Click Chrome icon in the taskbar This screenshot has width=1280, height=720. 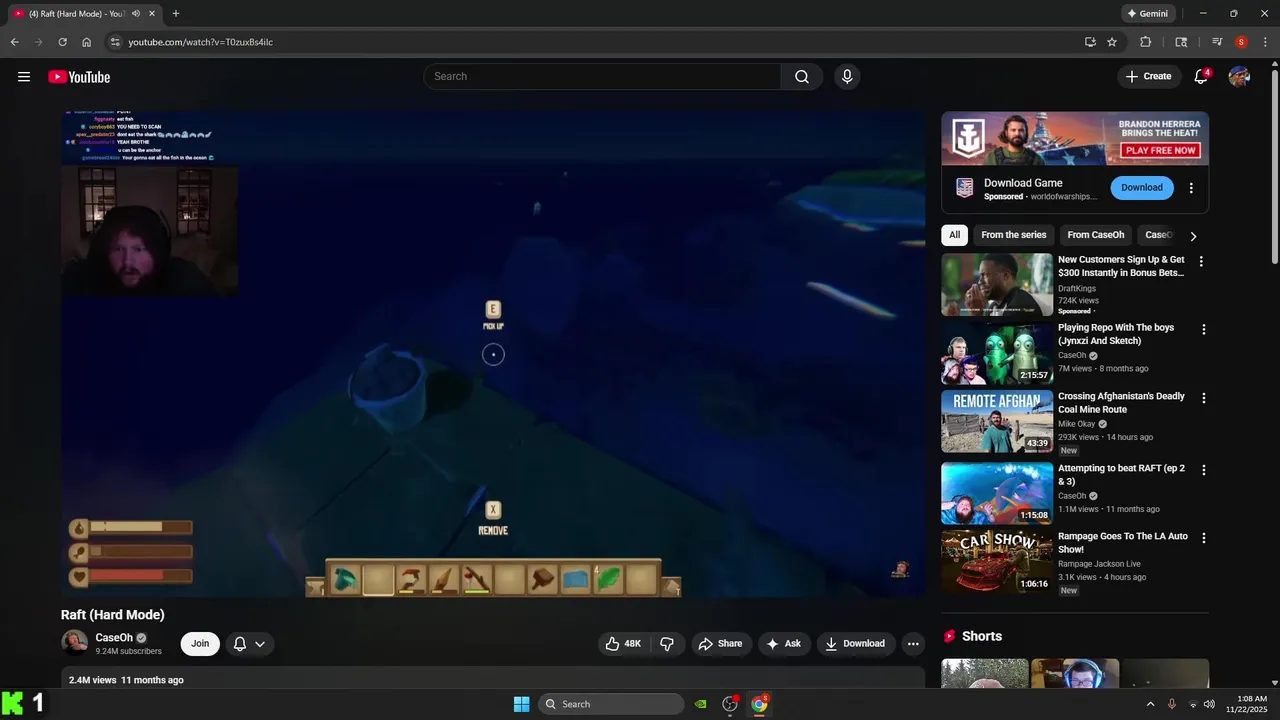tap(759, 704)
